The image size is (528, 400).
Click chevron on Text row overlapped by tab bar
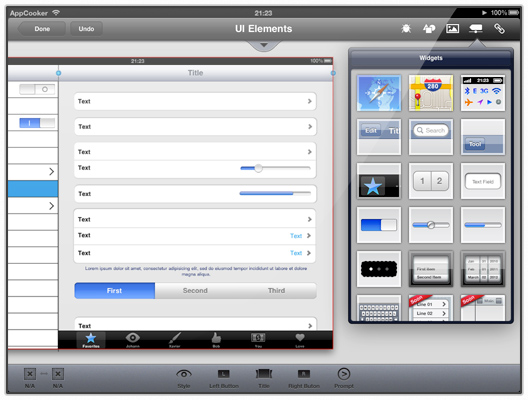(x=310, y=326)
